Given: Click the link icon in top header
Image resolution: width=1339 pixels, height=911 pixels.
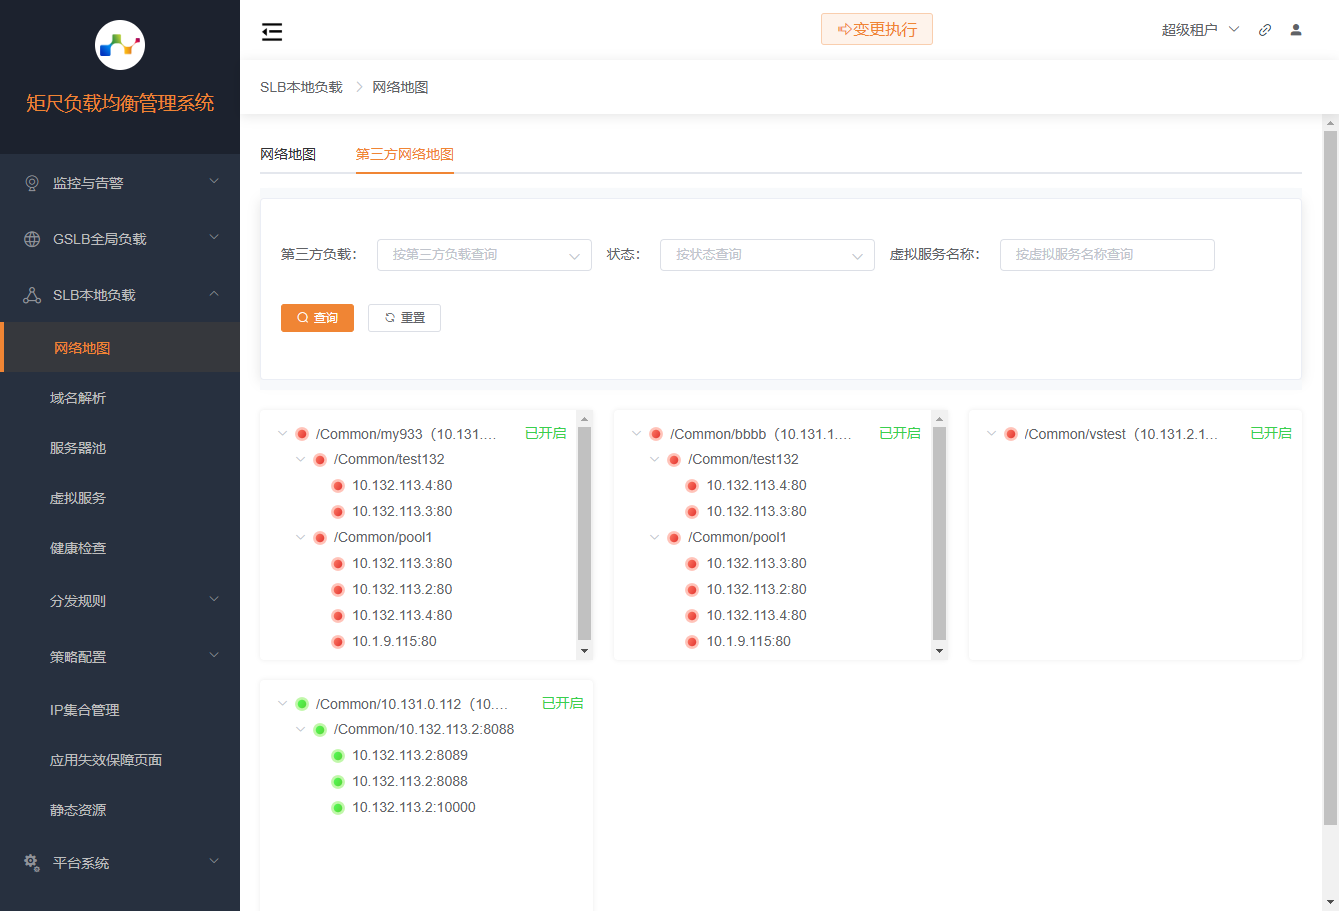Looking at the screenshot, I should [1265, 30].
